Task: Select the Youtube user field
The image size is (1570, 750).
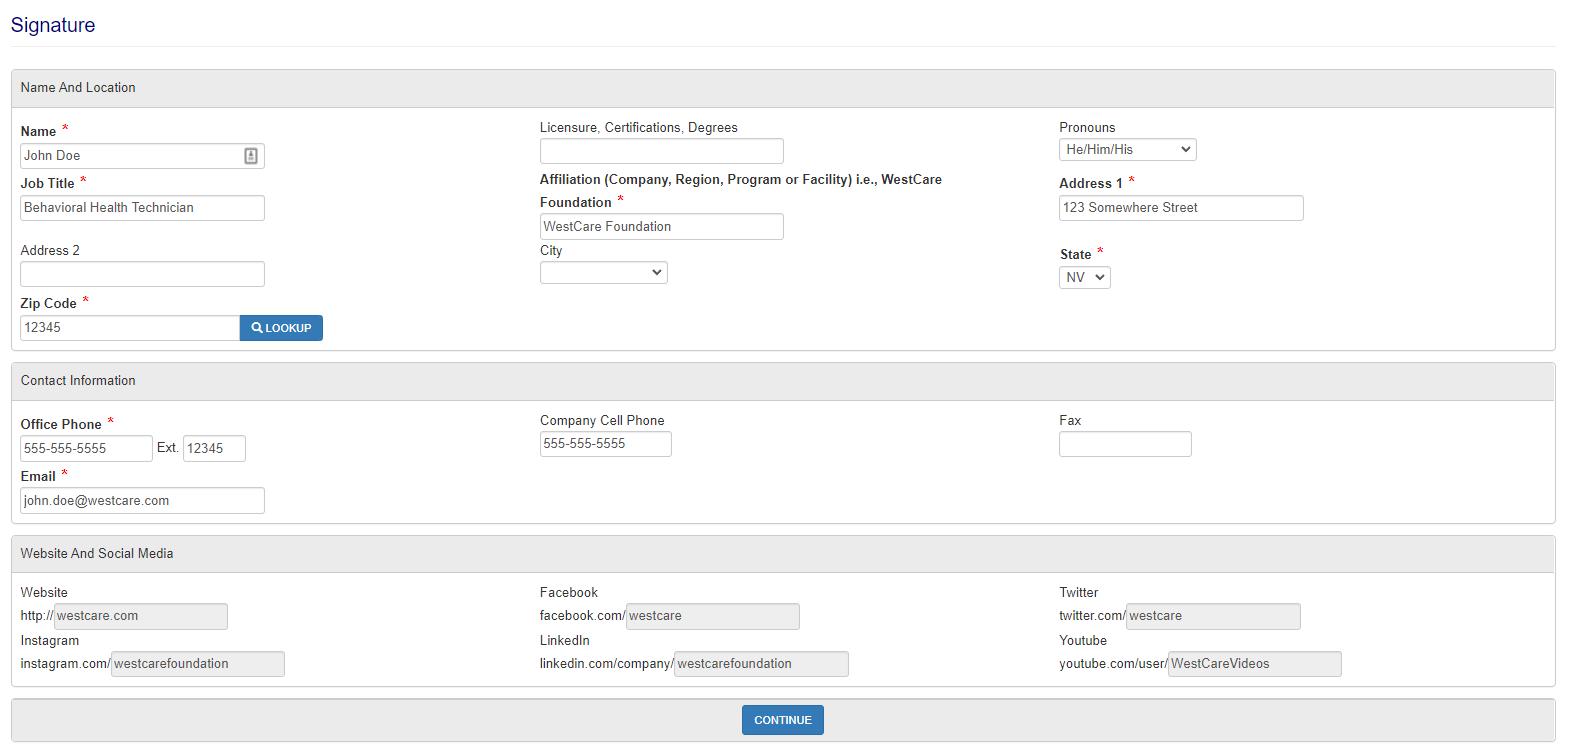Action: pyautogui.click(x=1254, y=664)
